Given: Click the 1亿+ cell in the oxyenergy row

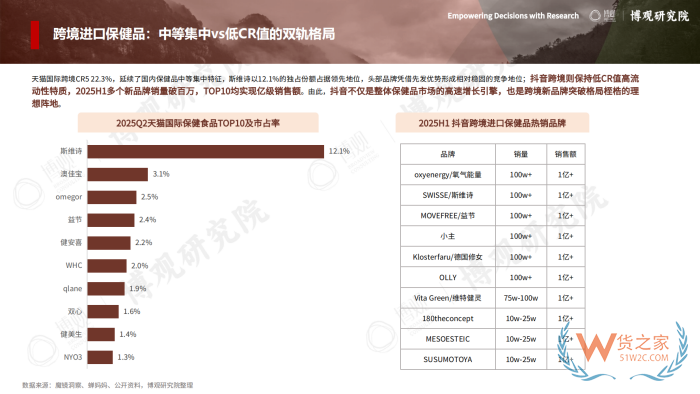Looking at the screenshot, I should 566,175.
